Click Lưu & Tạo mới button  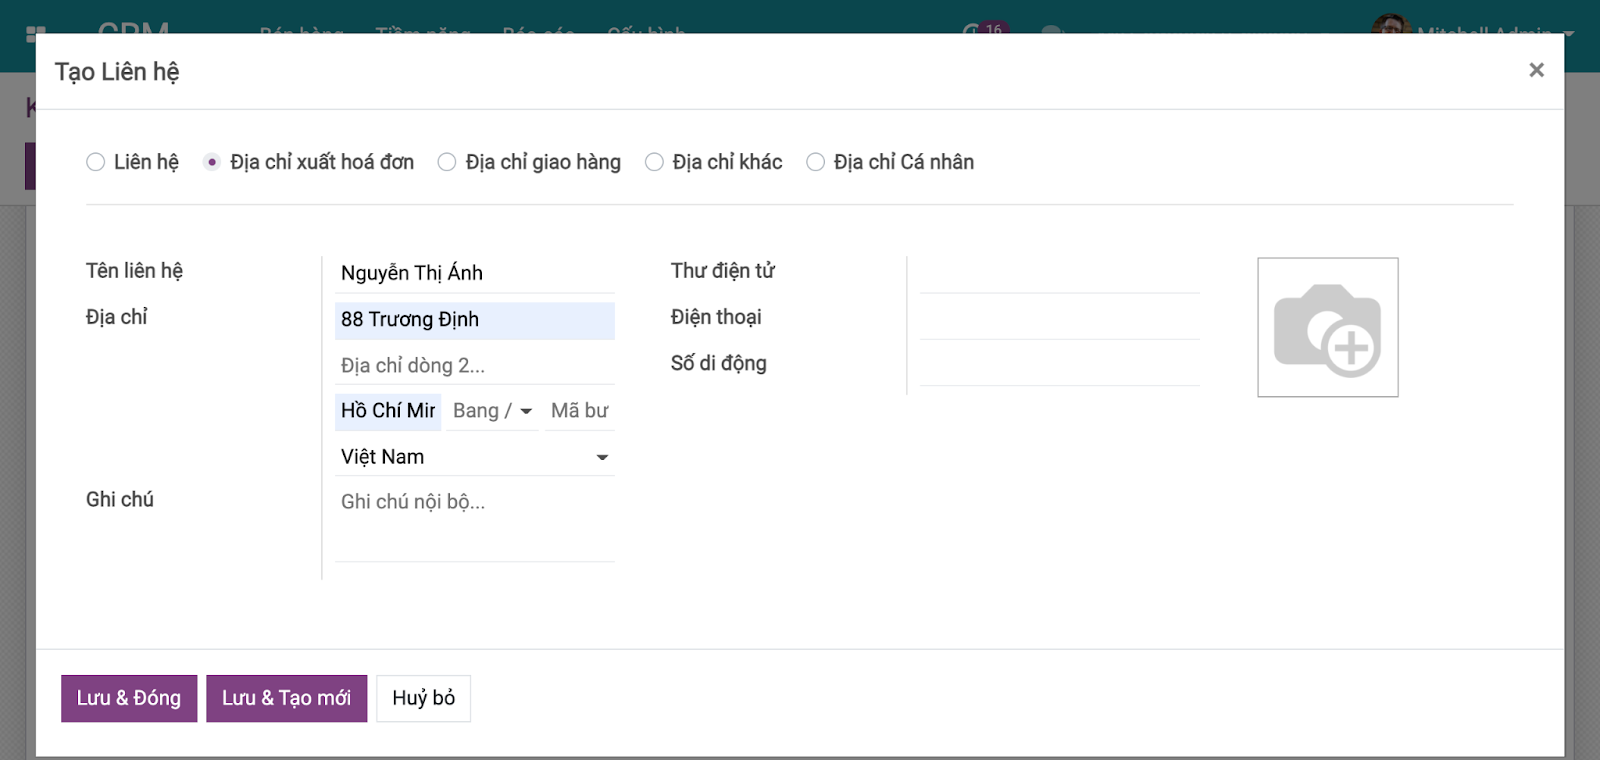[x=287, y=698]
